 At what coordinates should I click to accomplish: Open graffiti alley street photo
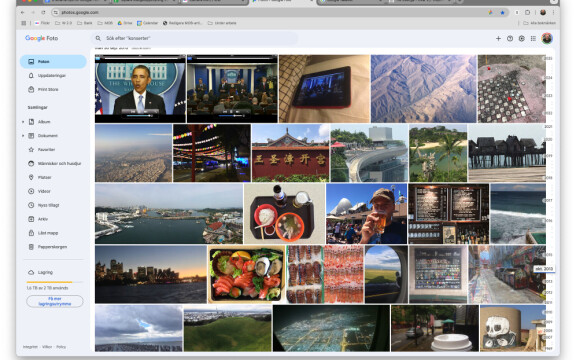(507, 274)
